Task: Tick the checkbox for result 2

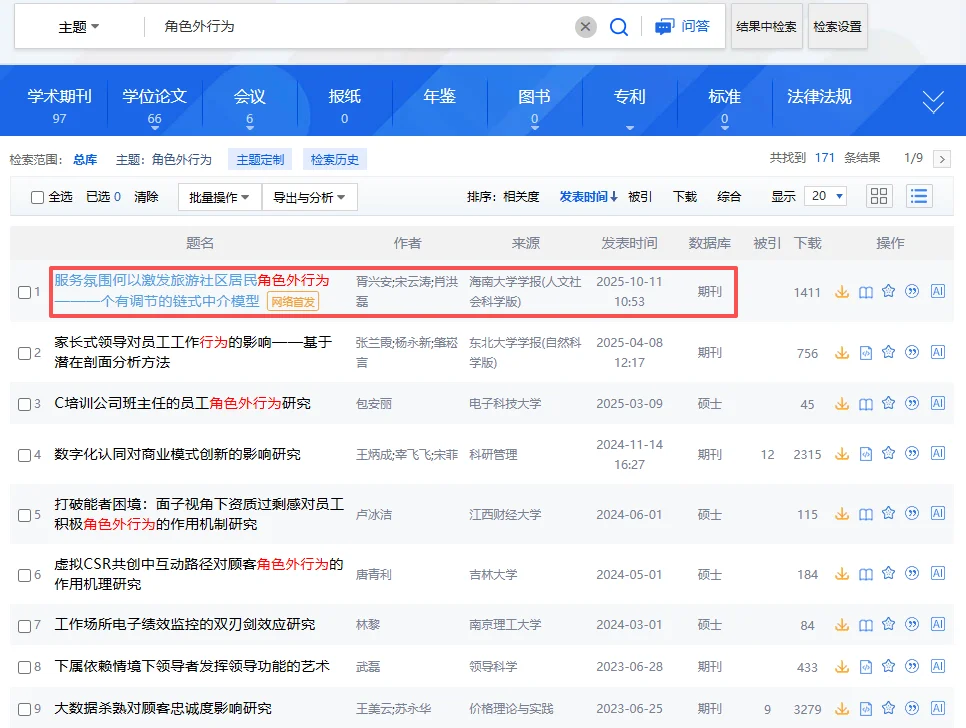Action: pos(25,353)
